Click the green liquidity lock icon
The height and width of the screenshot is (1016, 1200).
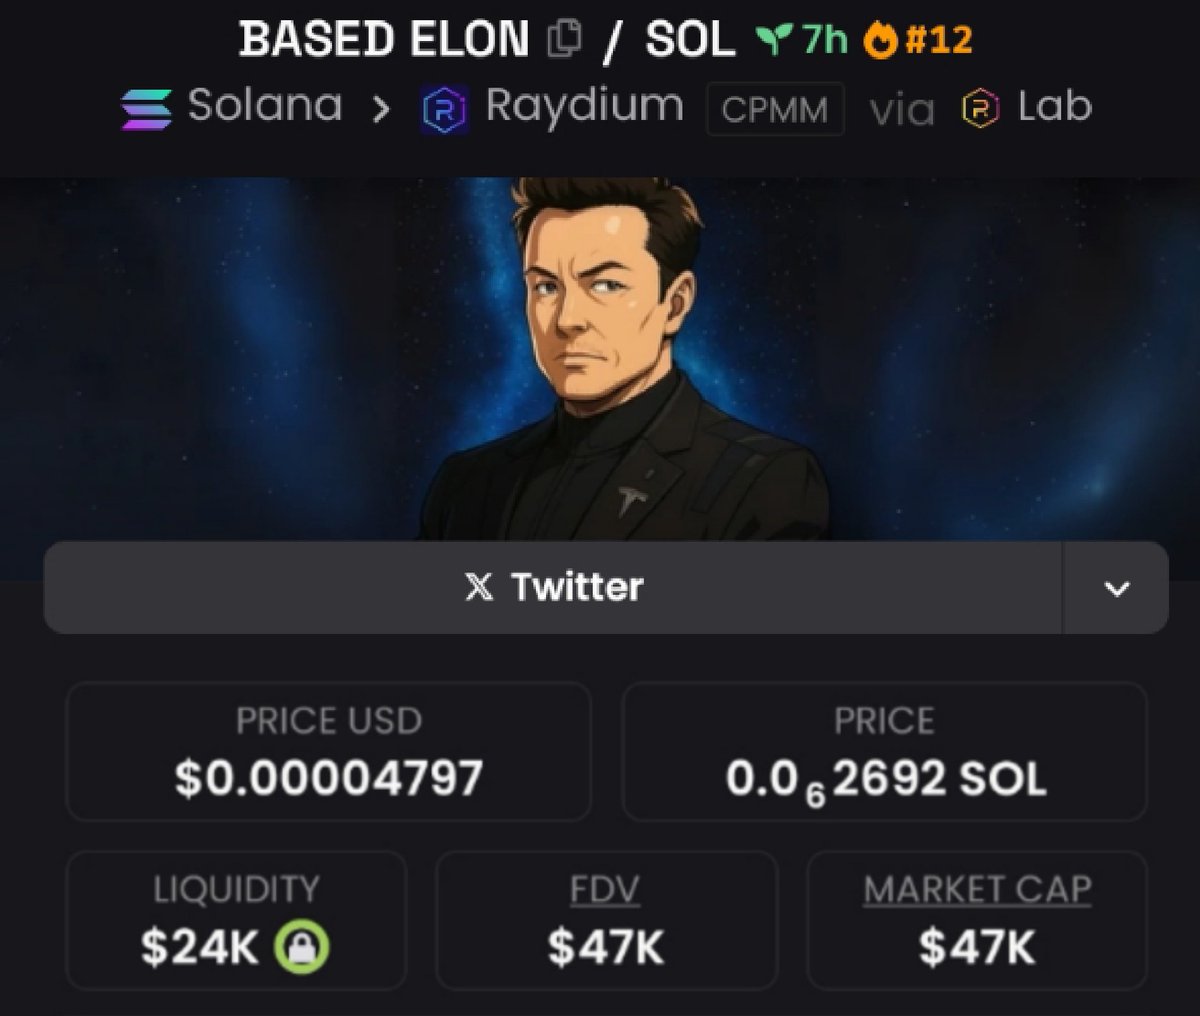tap(301, 946)
